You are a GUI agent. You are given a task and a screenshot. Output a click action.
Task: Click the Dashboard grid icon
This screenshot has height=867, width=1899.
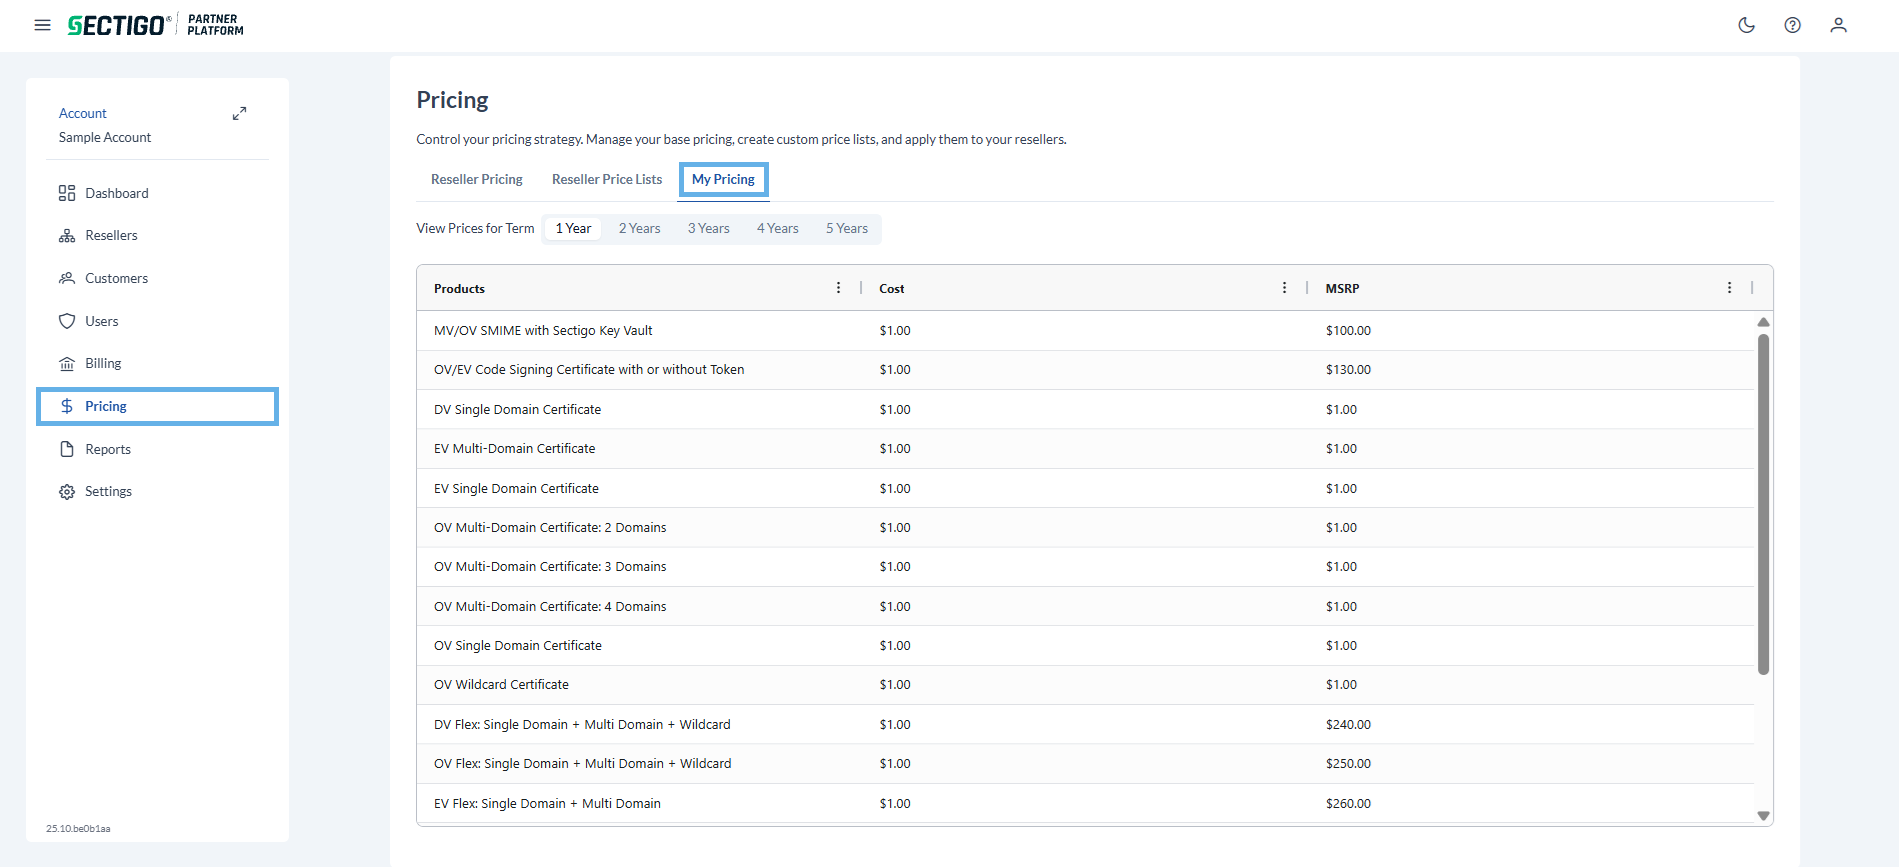[x=67, y=193]
